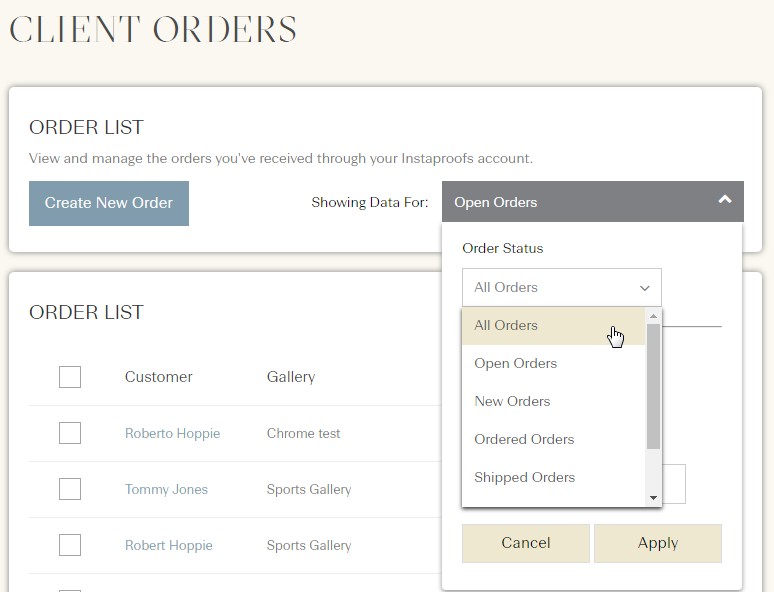Click the Chrome test gallery cell
This screenshot has height=592, width=774.
click(x=303, y=433)
